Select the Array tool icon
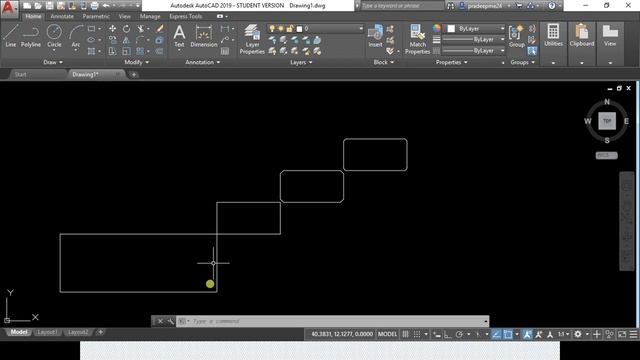The height and width of the screenshot is (360, 640). tap(140, 51)
